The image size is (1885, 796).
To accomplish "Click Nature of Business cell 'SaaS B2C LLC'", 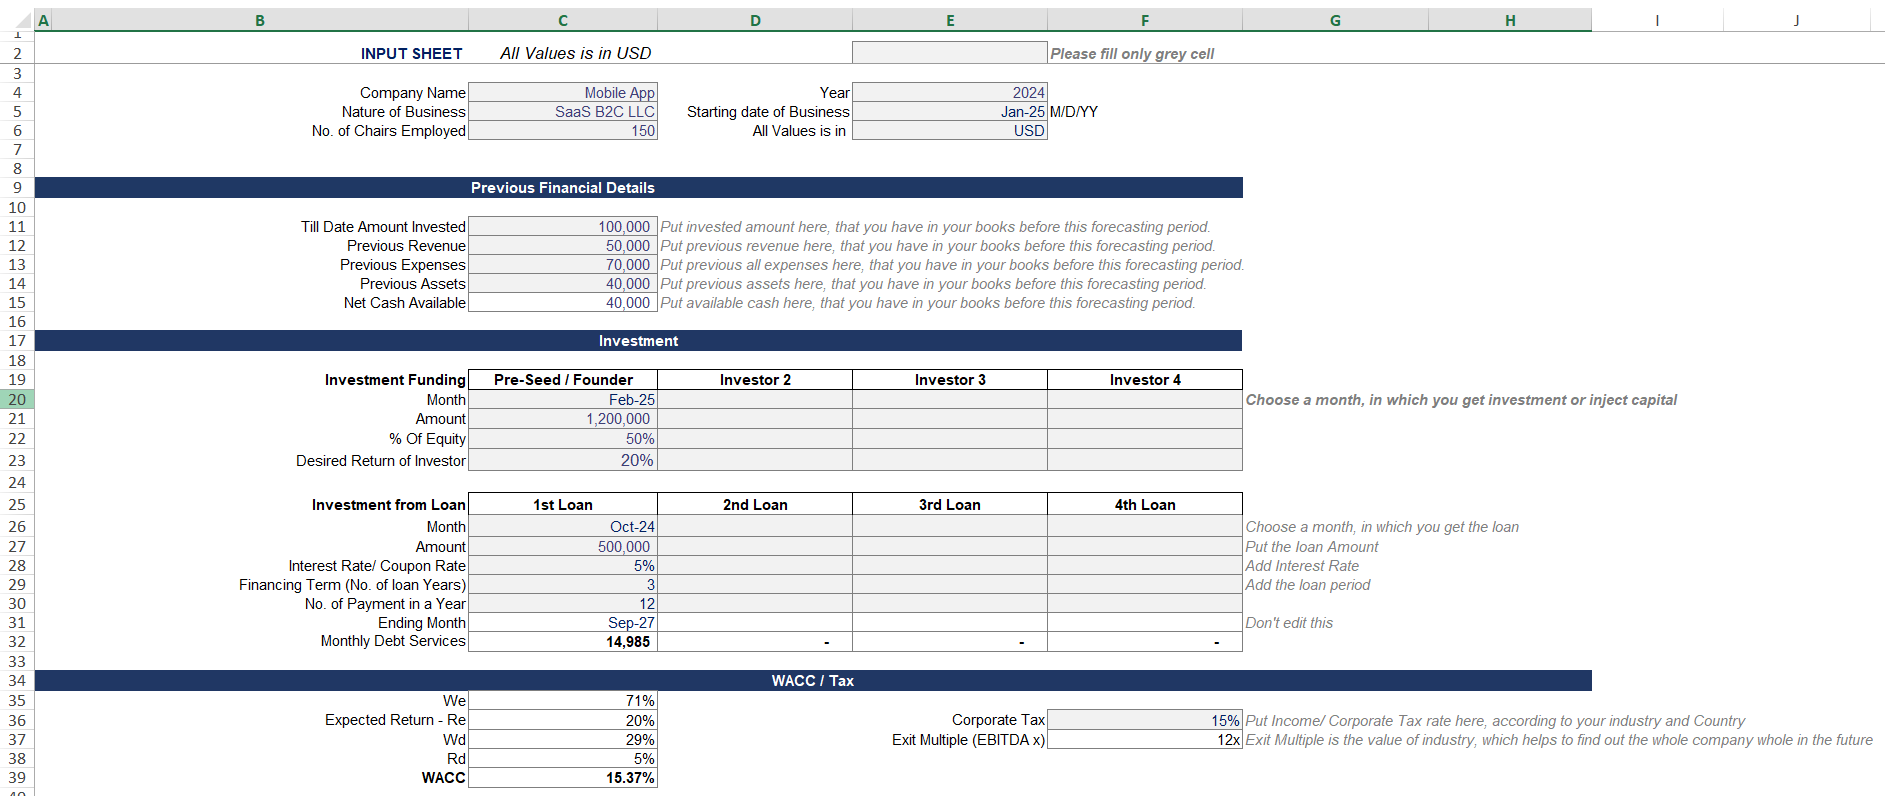I will click(x=563, y=112).
